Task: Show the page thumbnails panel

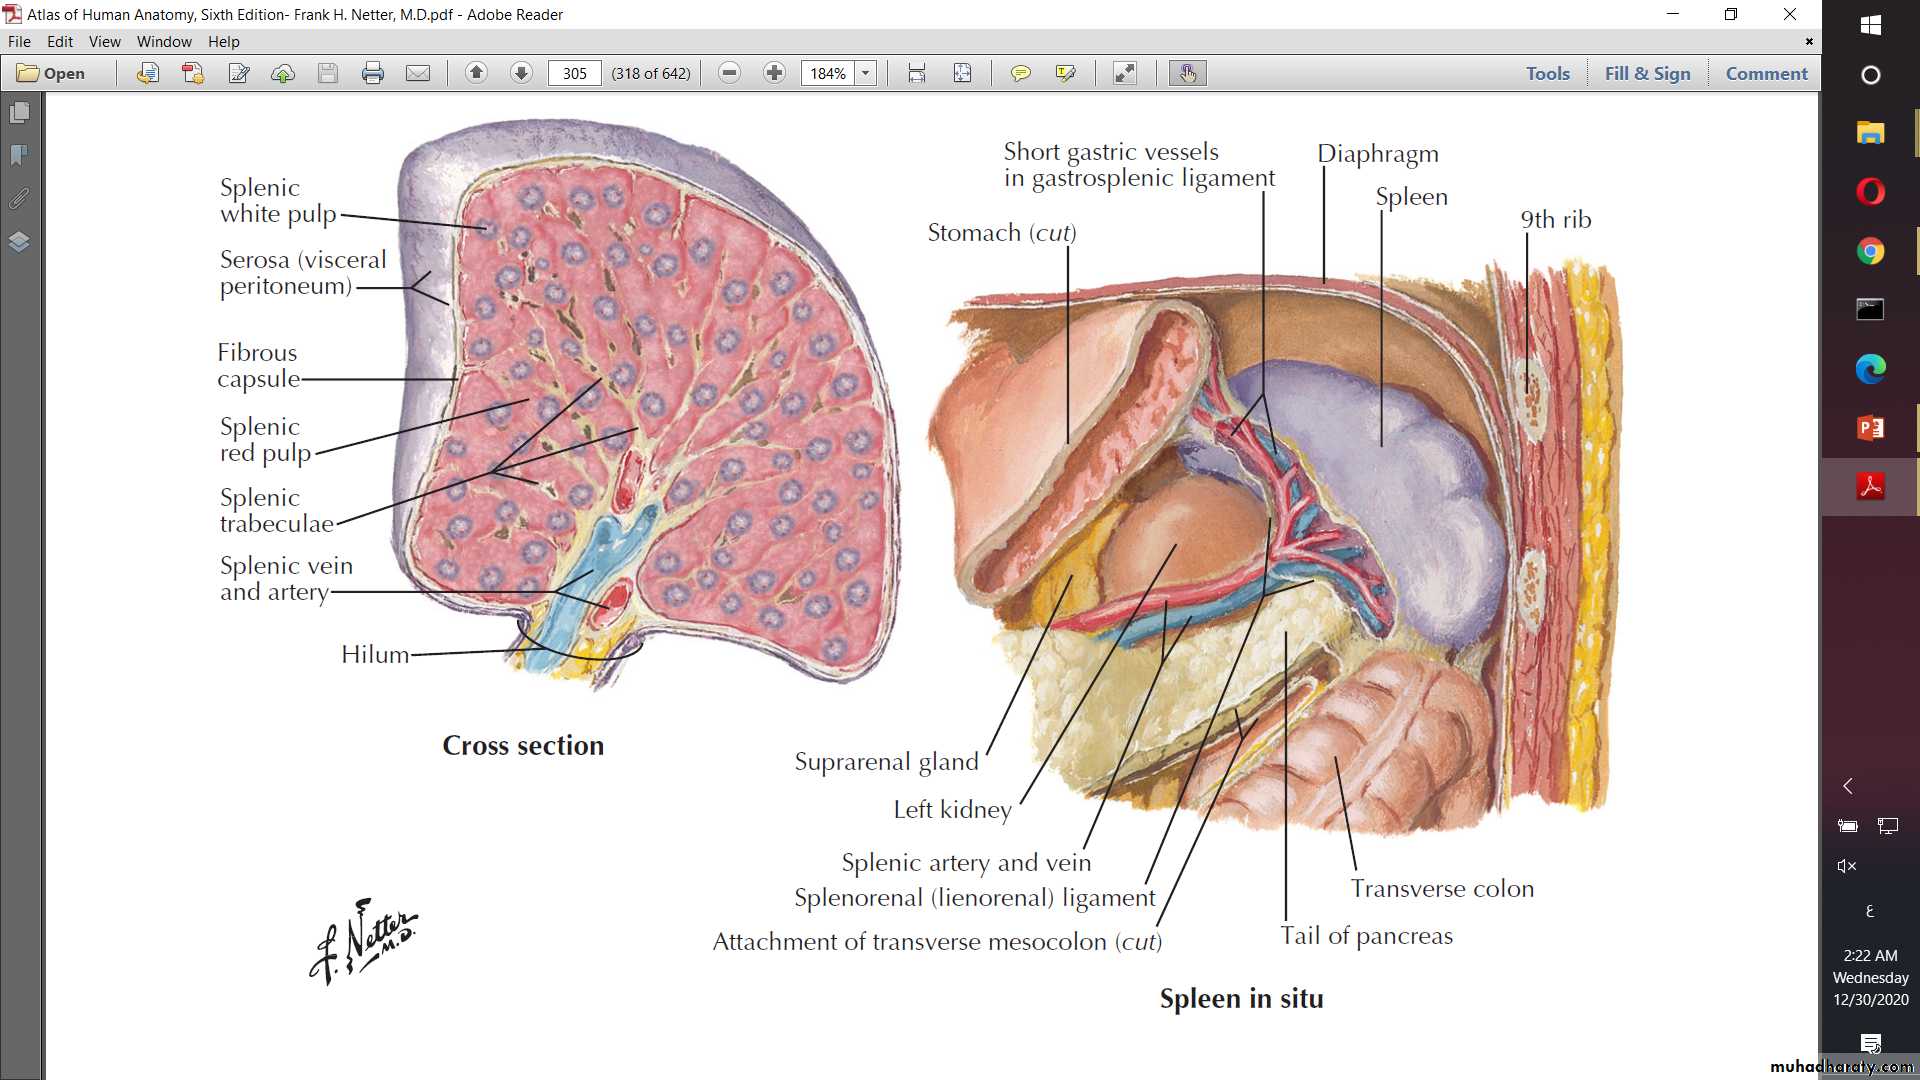Action: pyautogui.click(x=19, y=113)
